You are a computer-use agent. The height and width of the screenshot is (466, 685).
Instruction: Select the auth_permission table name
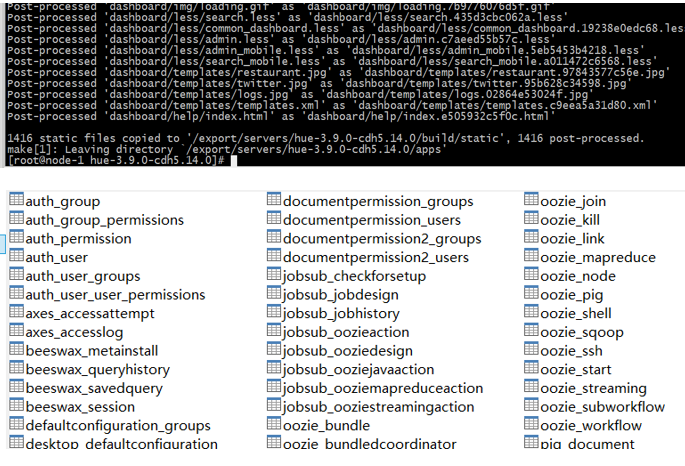pos(79,239)
